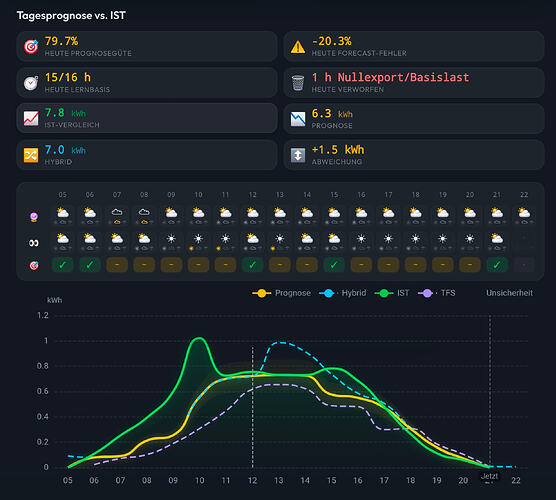556x500 pixels.
Task: Click the Jetzt marker on time axis
Action: 489,476
